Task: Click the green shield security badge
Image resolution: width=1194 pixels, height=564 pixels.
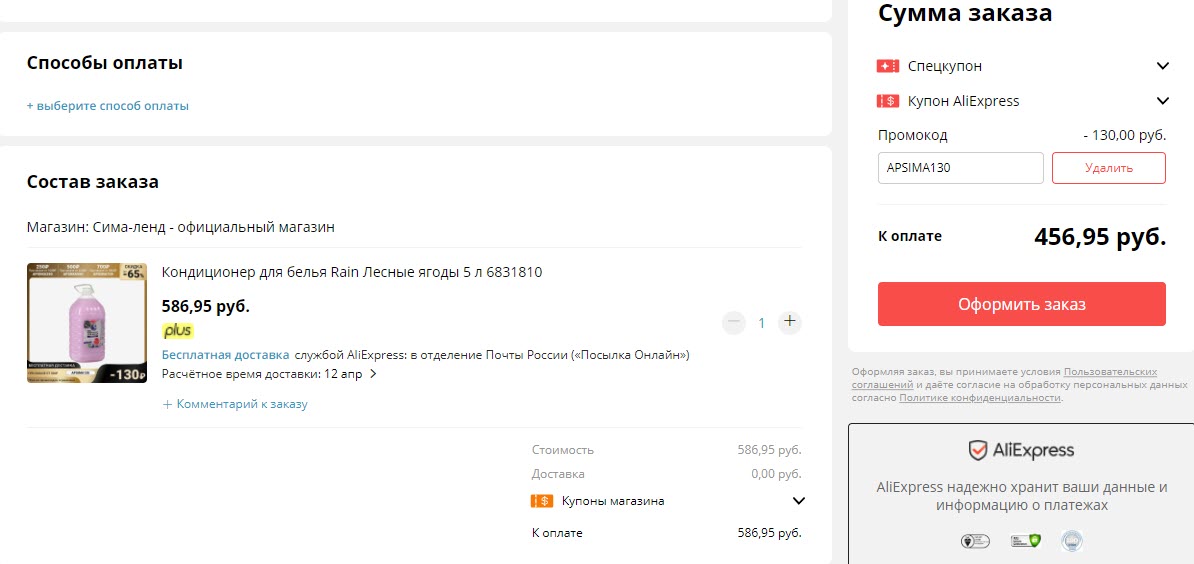Action: point(1024,541)
